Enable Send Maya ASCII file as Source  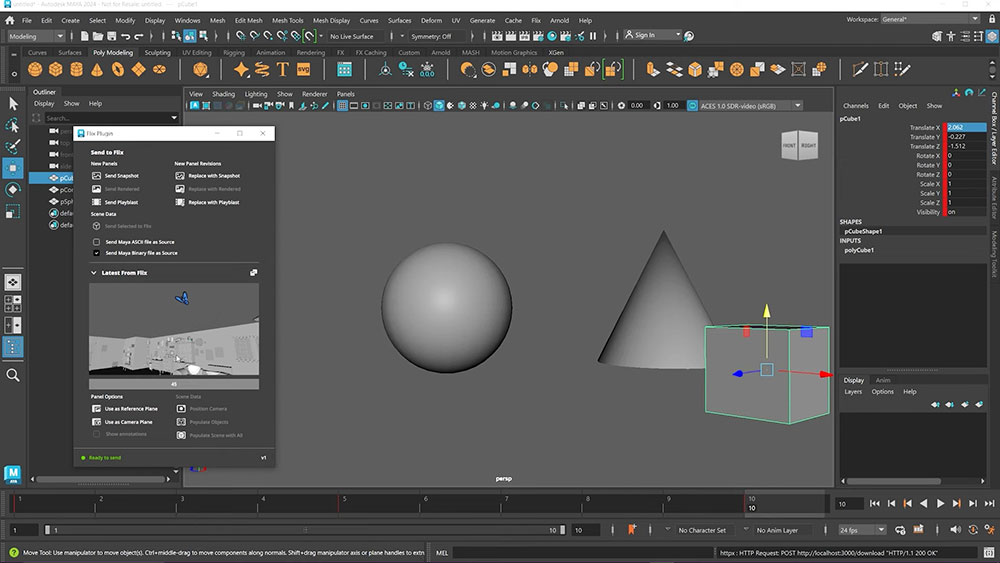(97, 242)
